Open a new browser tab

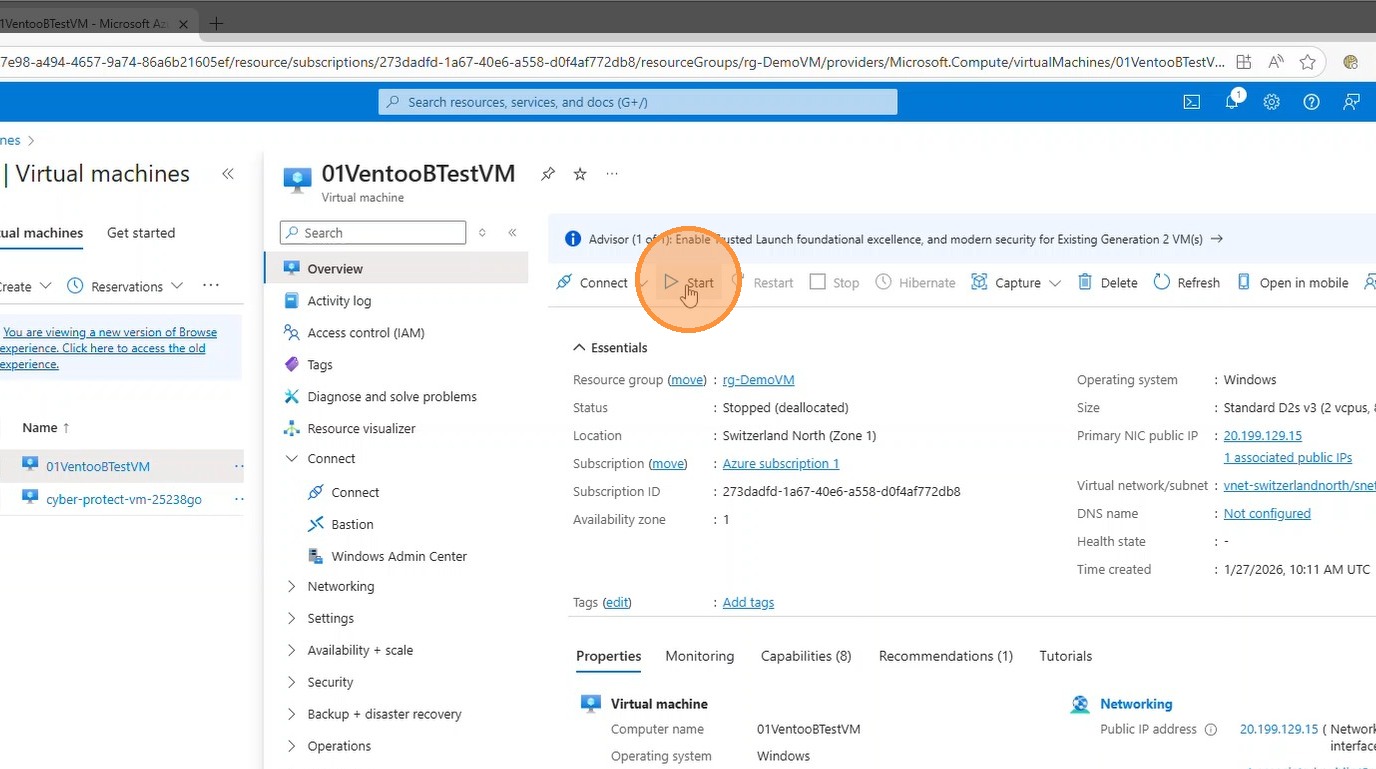(x=216, y=23)
